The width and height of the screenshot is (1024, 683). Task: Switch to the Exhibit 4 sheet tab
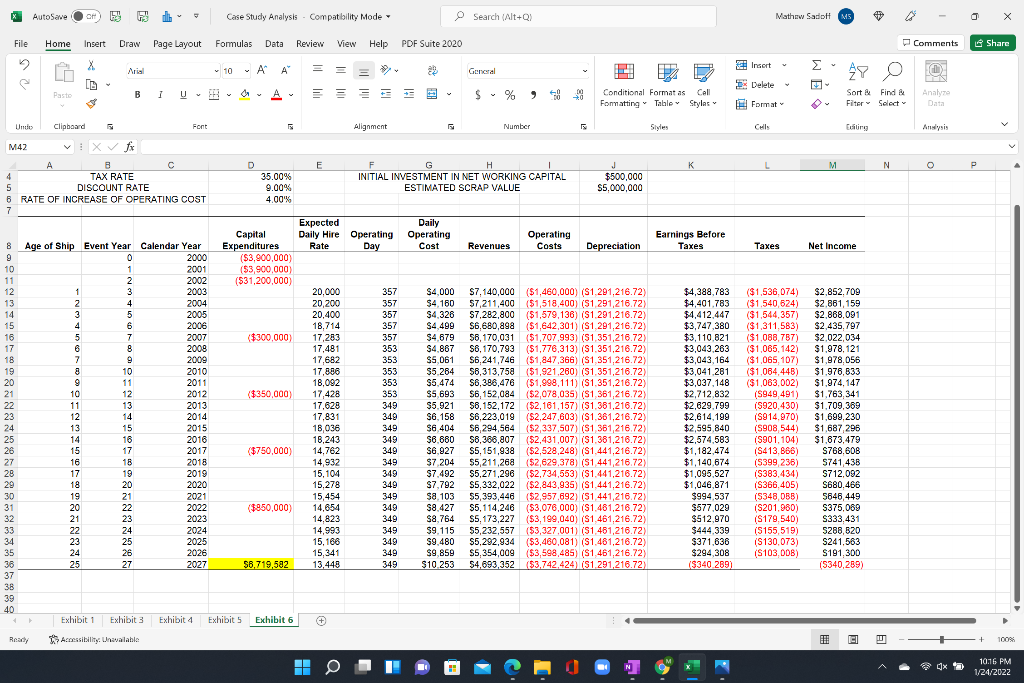tap(176, 620)
